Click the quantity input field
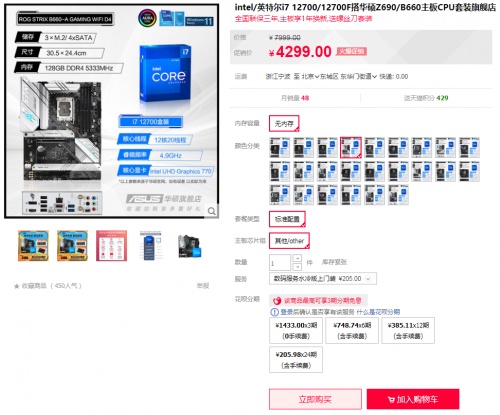 (x=280, y=263)
